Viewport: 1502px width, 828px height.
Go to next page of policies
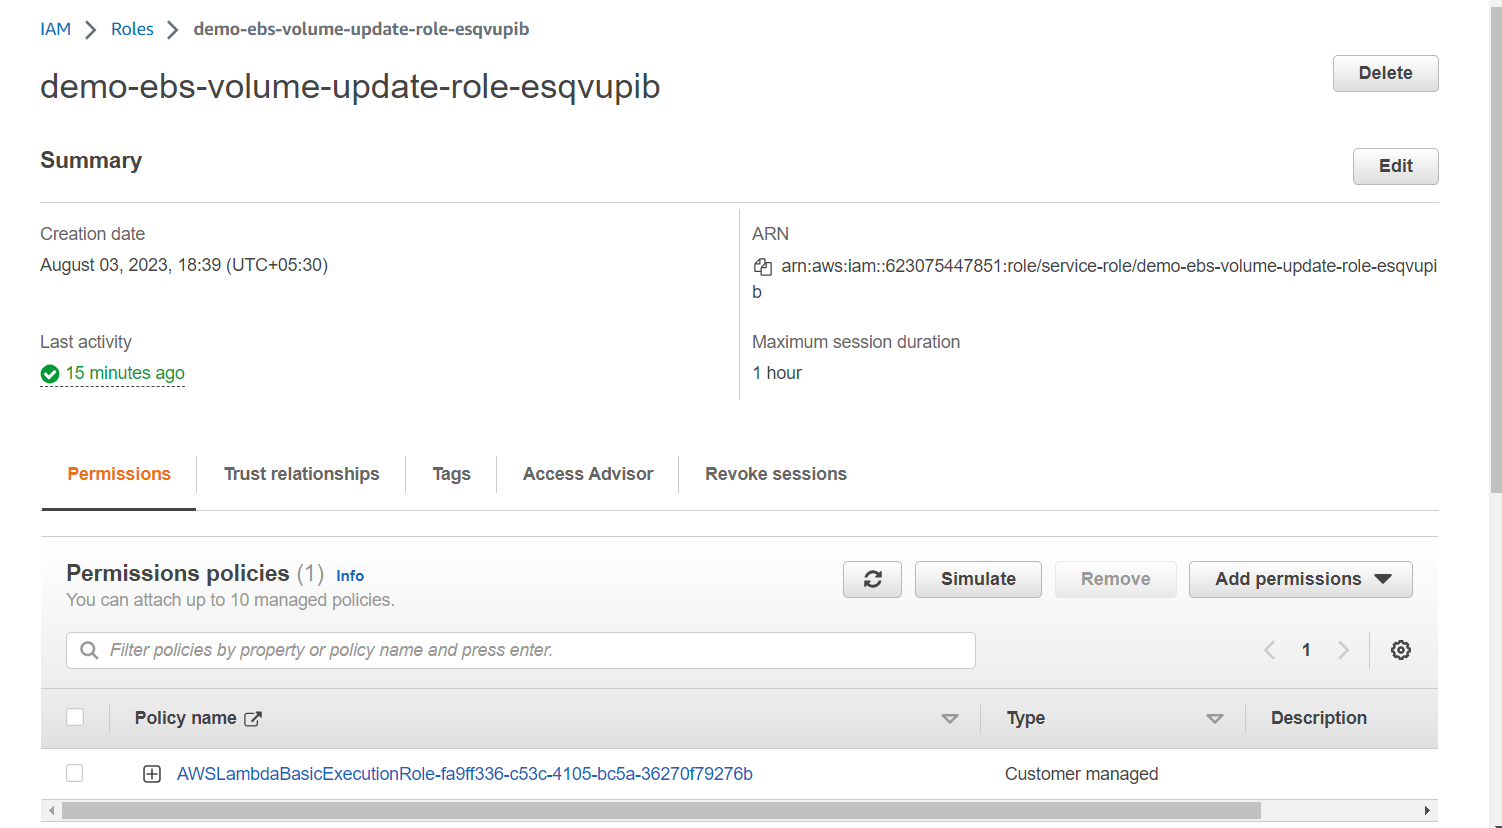(1343, 650)
